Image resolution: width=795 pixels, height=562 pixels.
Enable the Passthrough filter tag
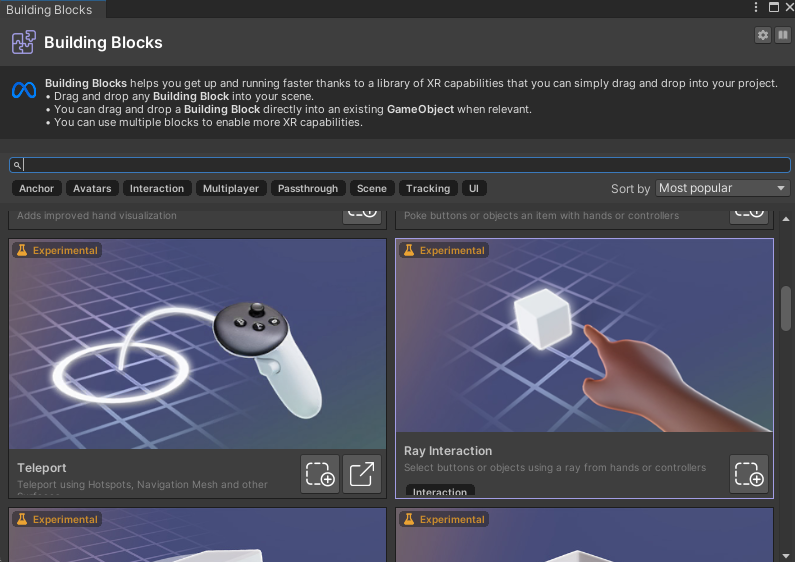pos(308,188)
